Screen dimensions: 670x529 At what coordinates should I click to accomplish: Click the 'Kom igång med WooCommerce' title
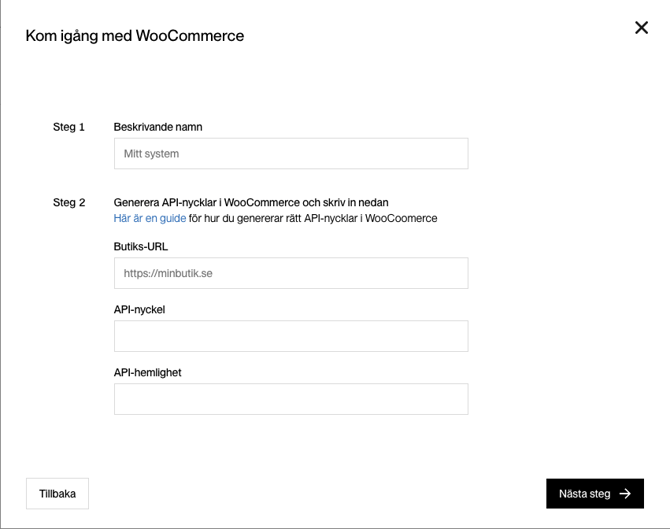pos(134,36)
